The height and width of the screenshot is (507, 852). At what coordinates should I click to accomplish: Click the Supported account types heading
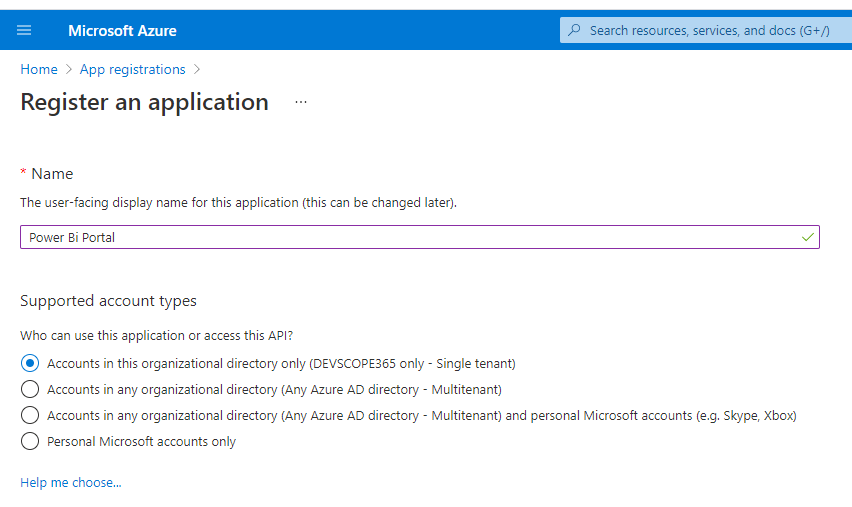tap(108, 301)
